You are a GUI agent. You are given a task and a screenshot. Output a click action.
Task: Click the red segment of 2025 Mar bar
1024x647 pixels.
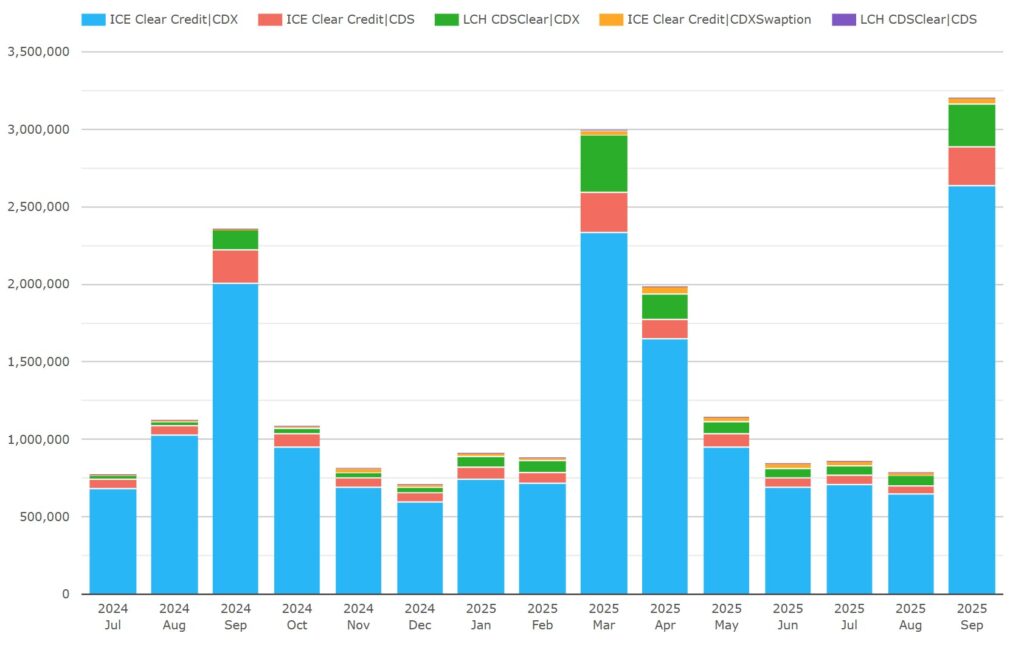coord(603,212)
